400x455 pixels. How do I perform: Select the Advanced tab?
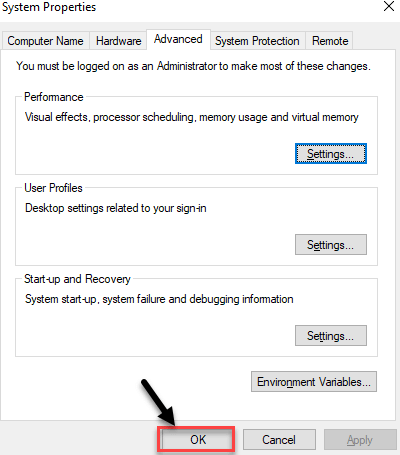click(178, 39)
